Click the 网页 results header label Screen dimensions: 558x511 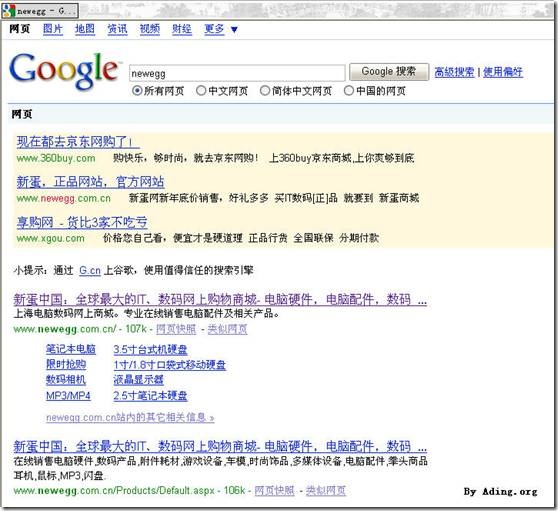[22, 114]
